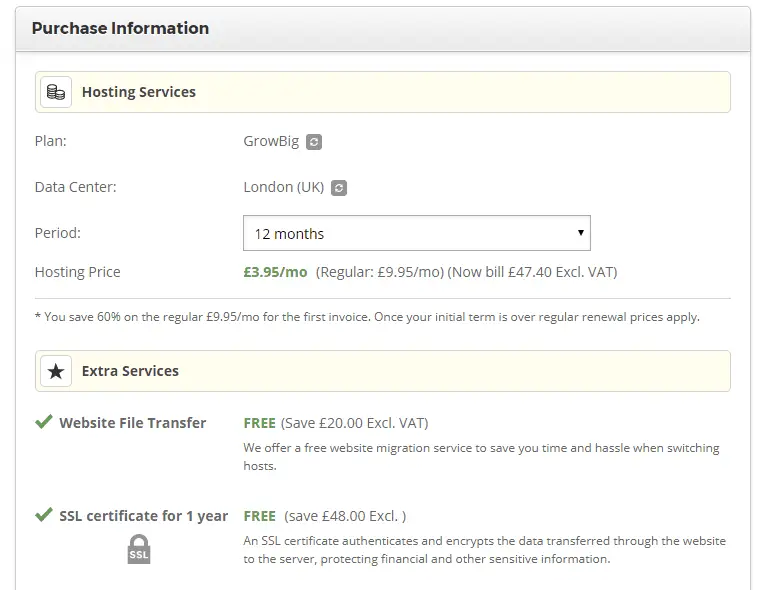The width and height of the screenshot is (766, 590).
Task: Click the Now bill £47.40 Excl. VAT text
Action: pyautogui.click(x=532, y=272)
